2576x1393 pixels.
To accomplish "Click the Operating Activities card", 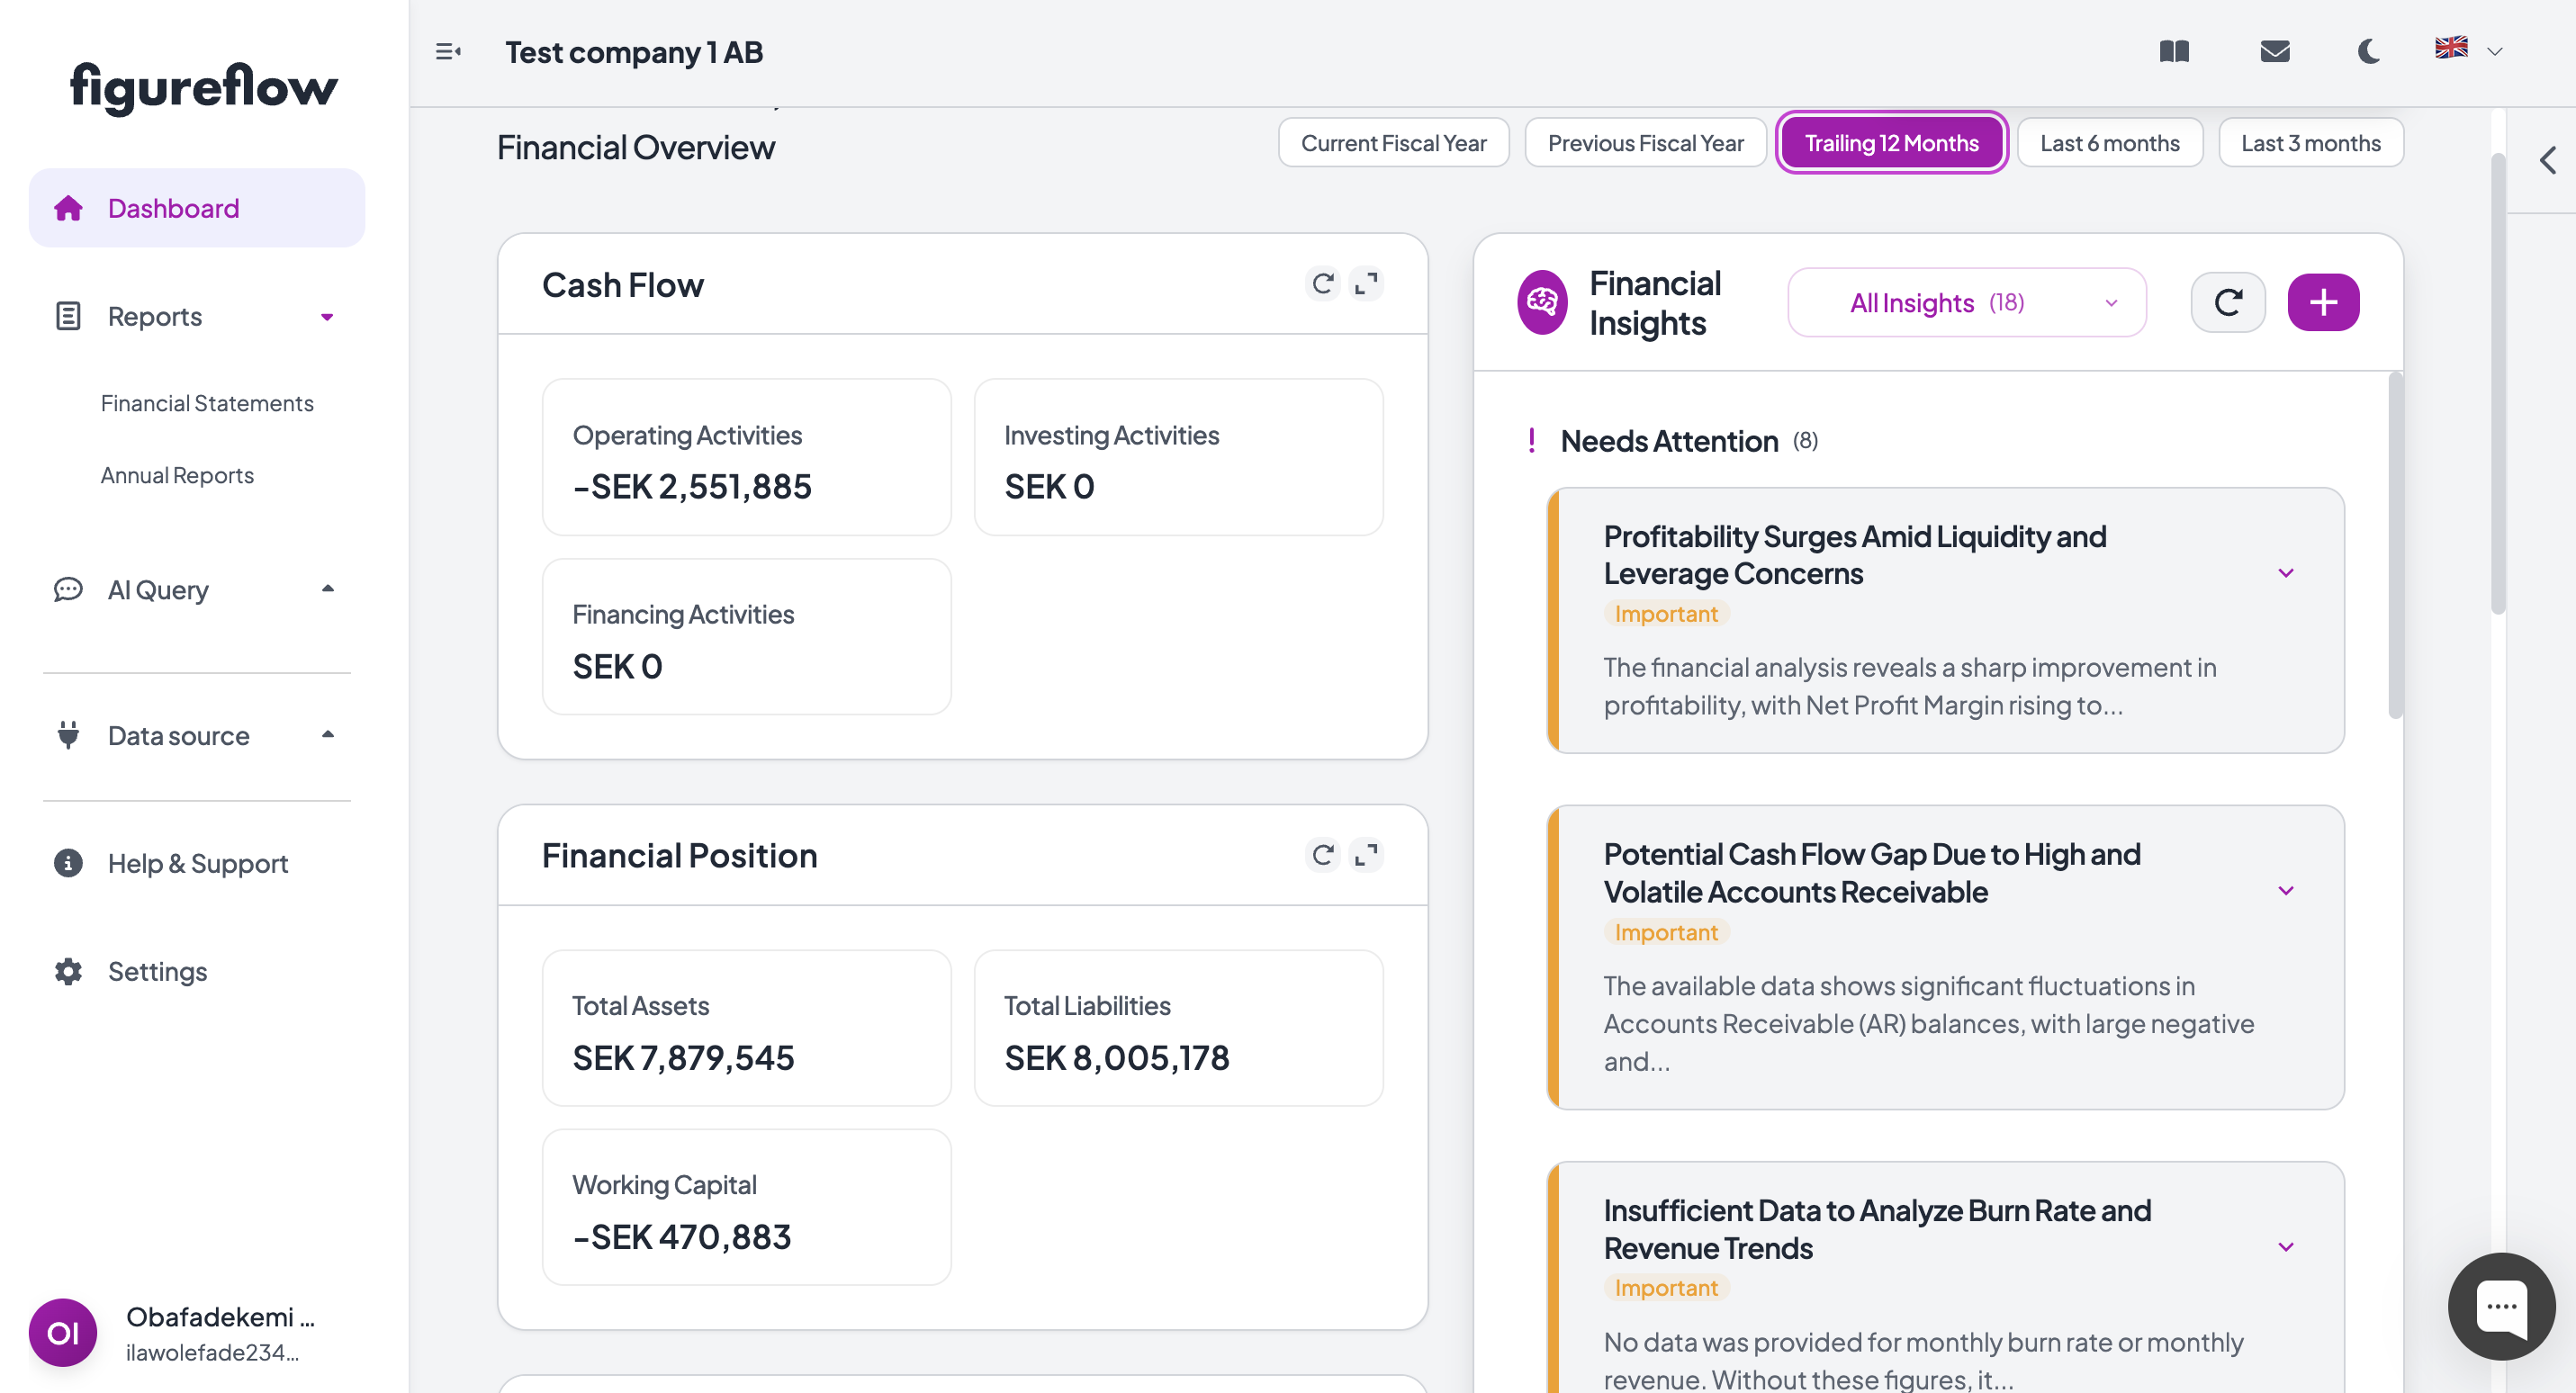I will point(746,457).
